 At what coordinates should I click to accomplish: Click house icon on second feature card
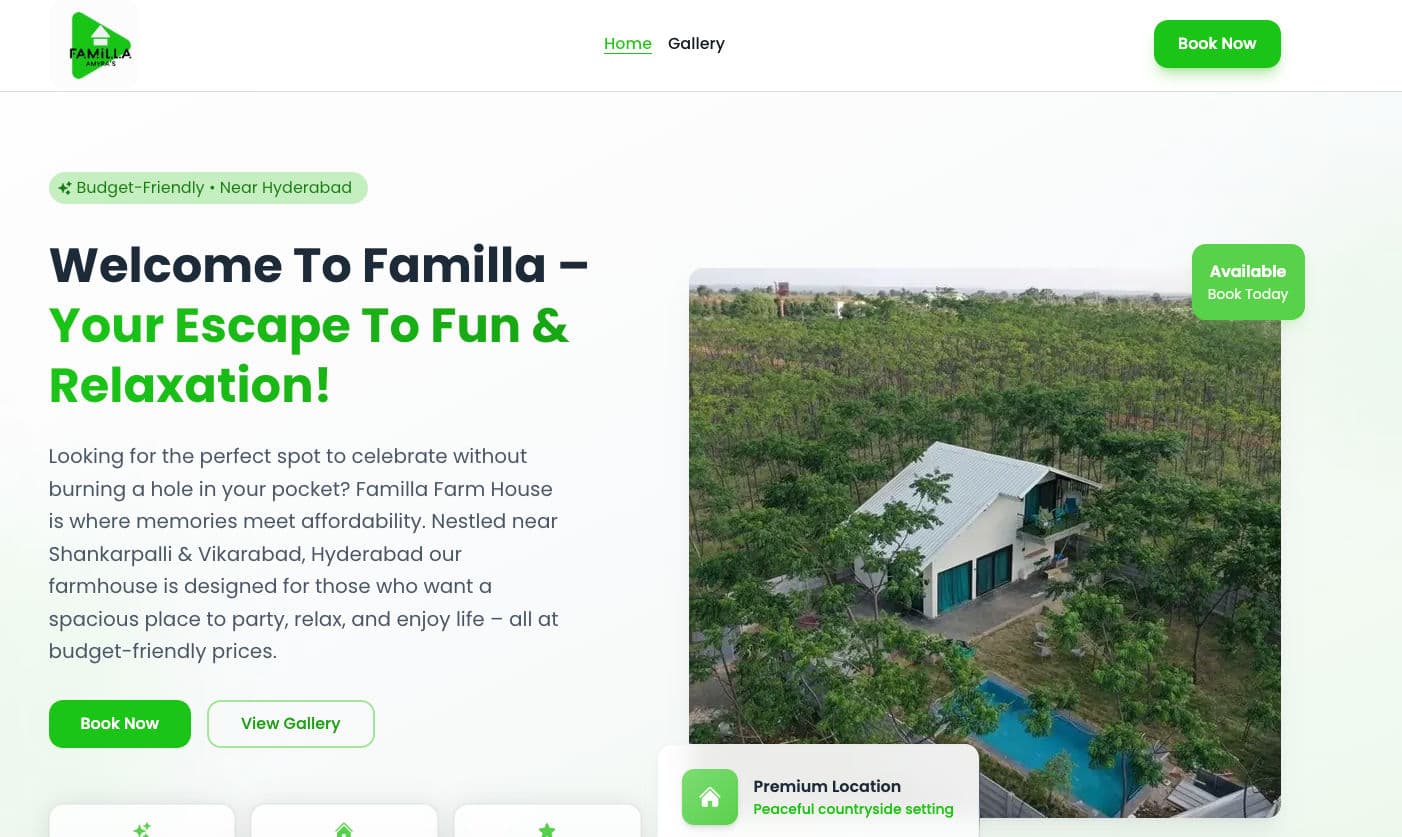(344, 830)
